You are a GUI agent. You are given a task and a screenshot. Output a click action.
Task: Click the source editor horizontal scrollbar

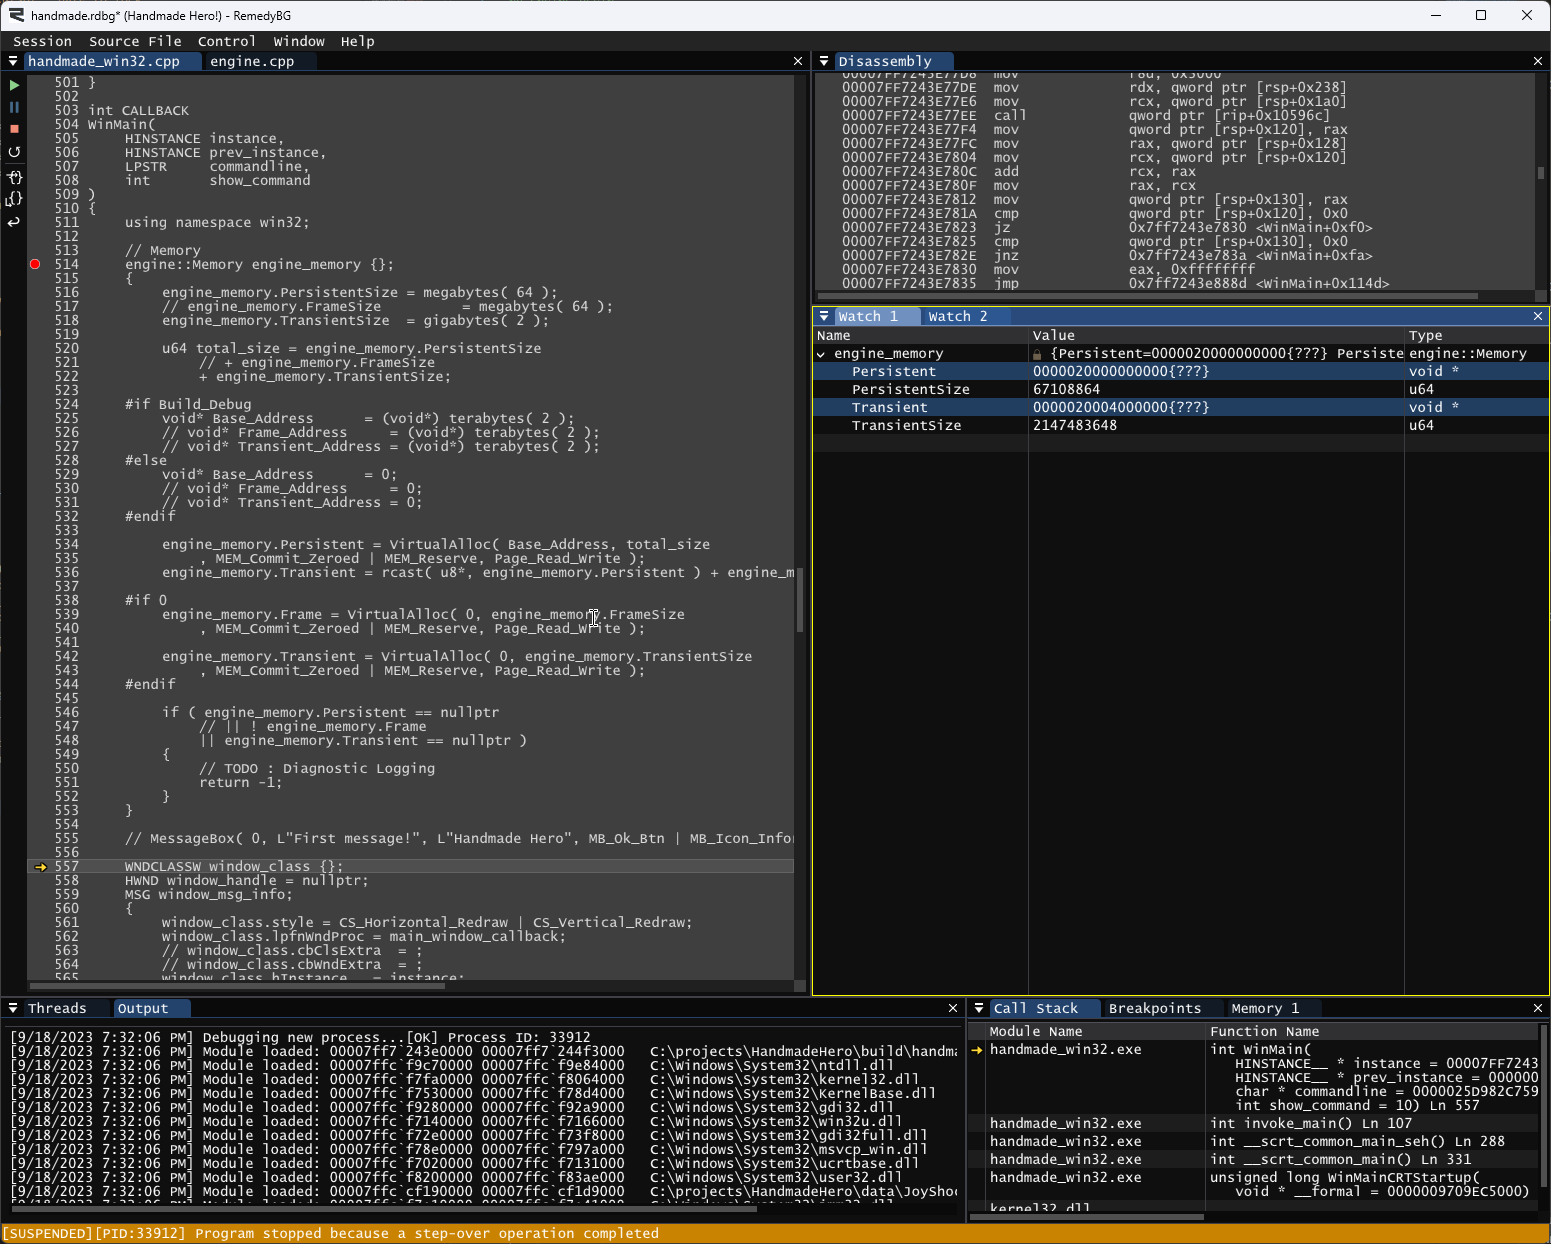point(236,986)
